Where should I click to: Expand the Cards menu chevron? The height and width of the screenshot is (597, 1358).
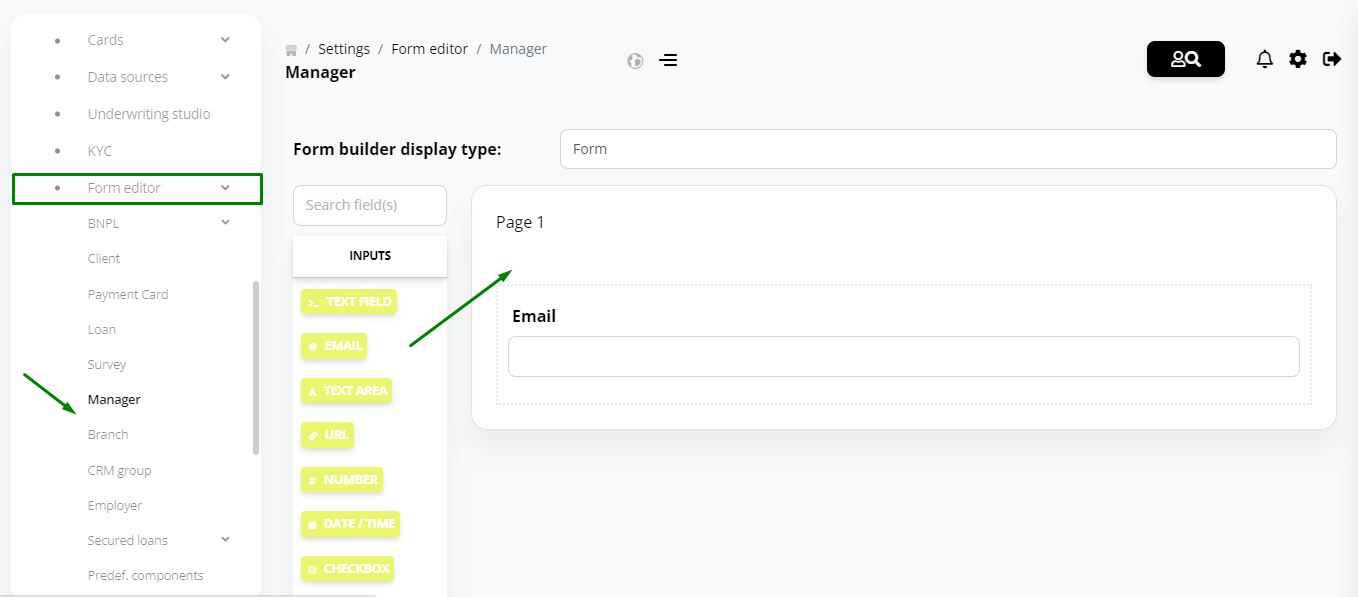pyautogui.click(x=225, y=40)
